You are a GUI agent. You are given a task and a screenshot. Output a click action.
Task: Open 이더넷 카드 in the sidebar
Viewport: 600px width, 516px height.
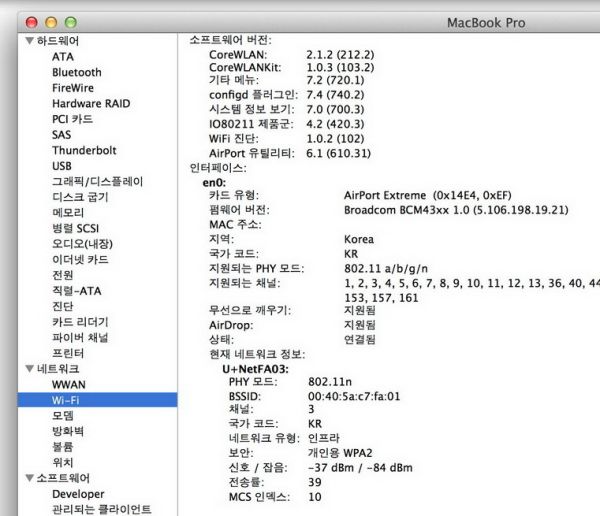click(80, 260)
